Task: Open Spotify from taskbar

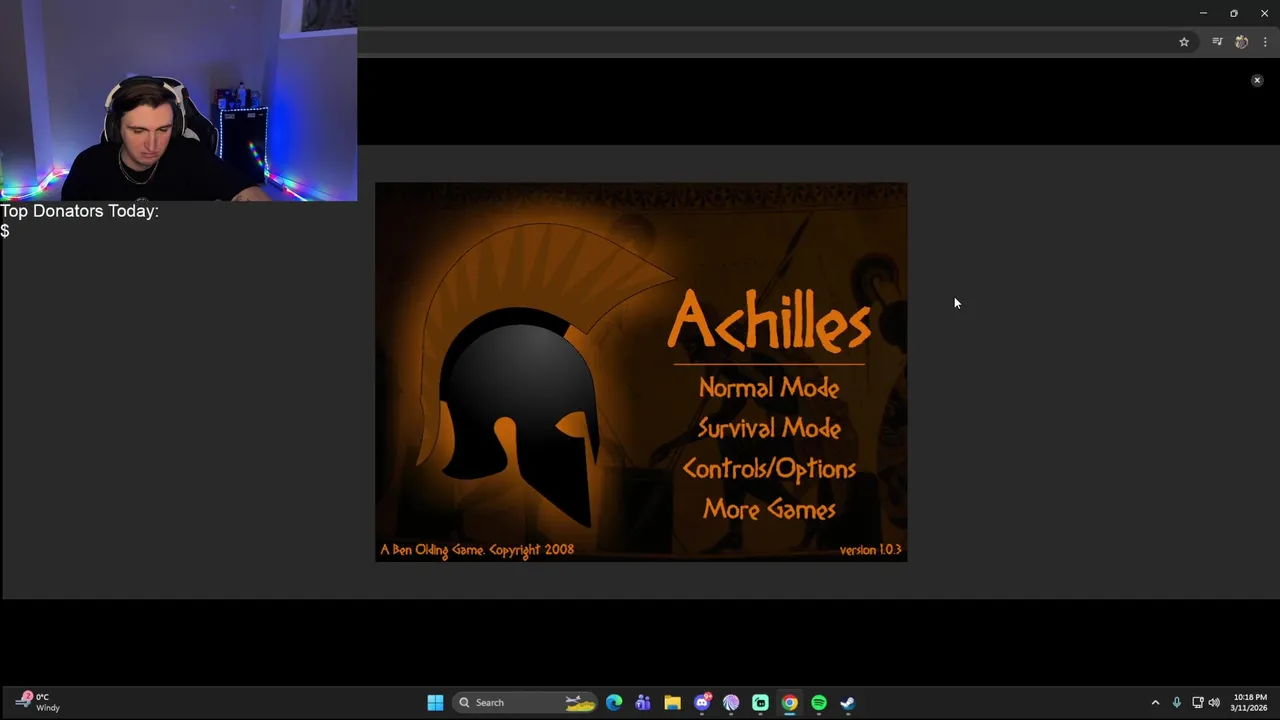Action: [x=819, y=703]
